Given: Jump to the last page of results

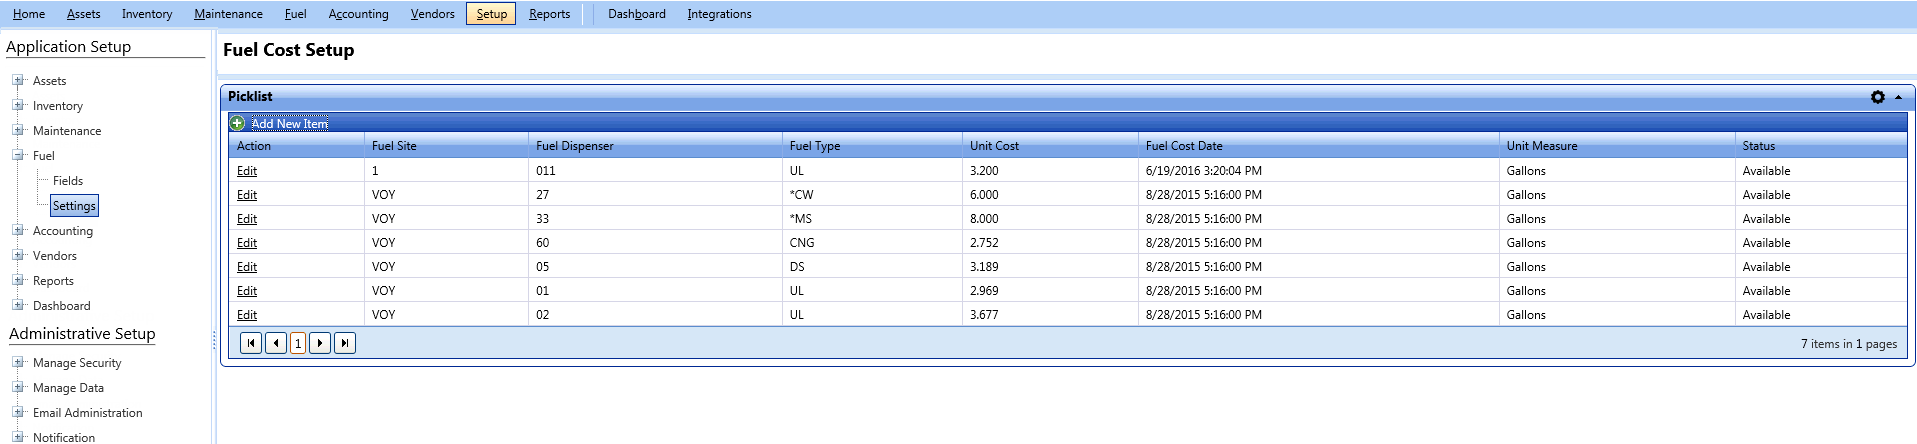Looking at the screenshot, I should pyautogui.click(x=345, y=343).
